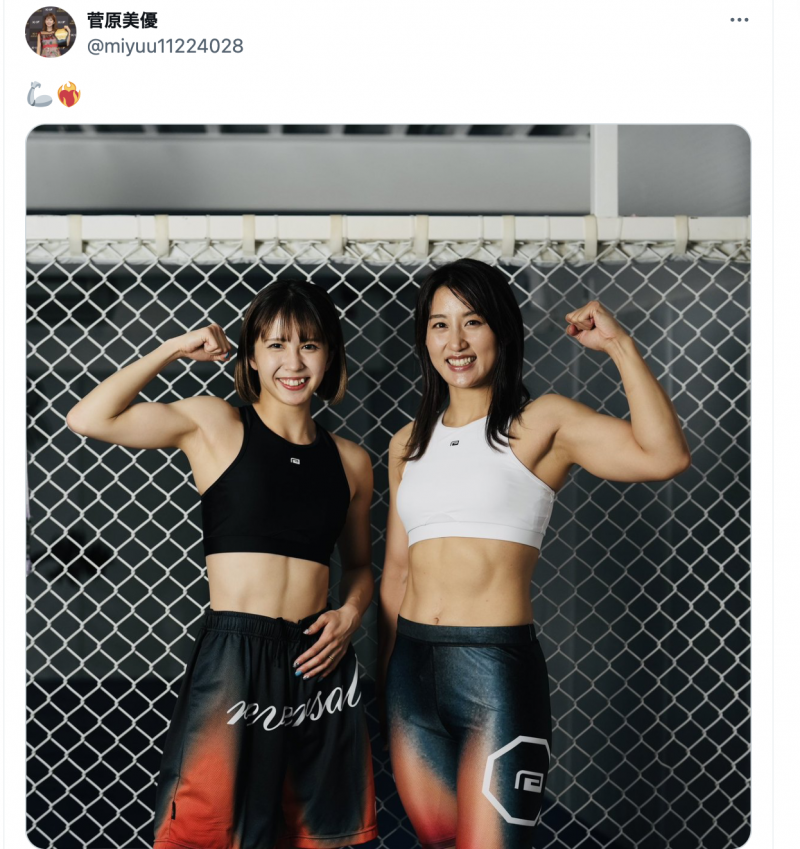
Task: Open the three-dot more options menu
Action: [739, 20]
